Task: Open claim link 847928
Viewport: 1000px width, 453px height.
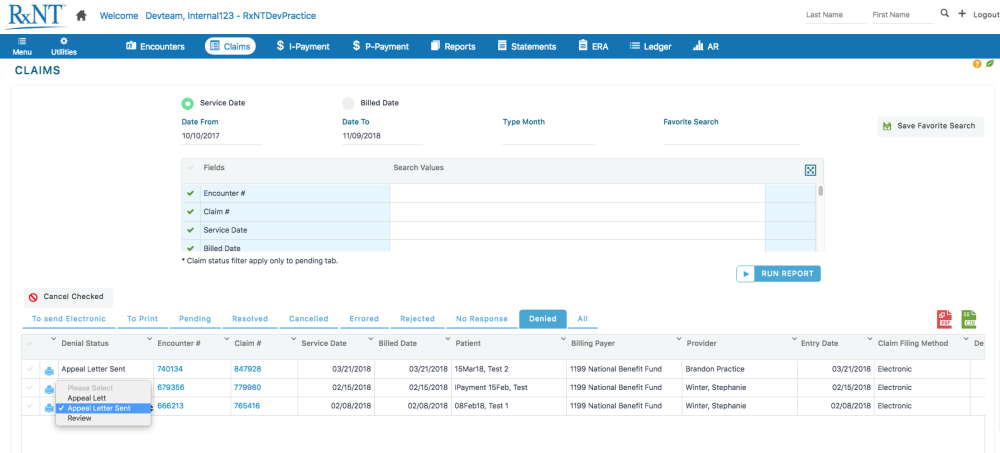Action: tap(247, 369)
